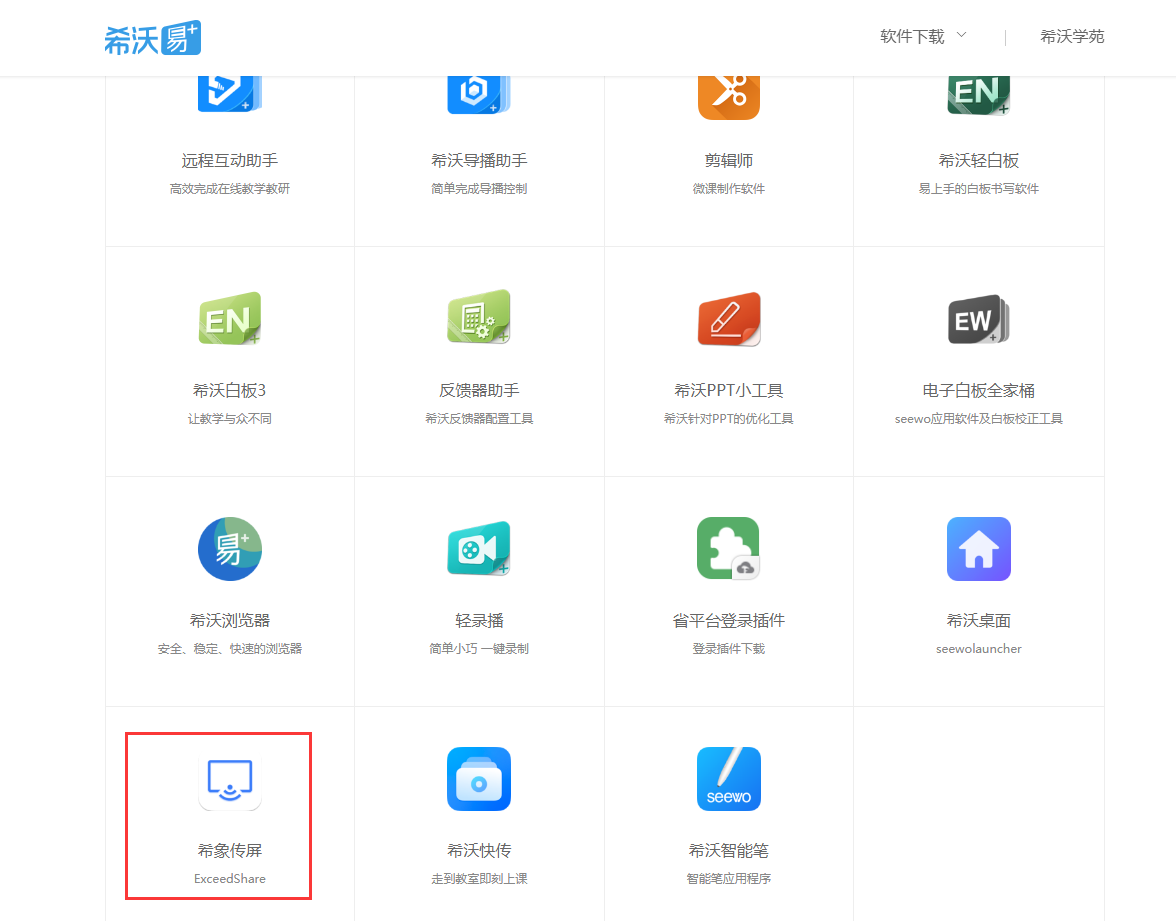Select the 希沃浏览器 title
This screenshot has width=1176, height=921.
230,621
